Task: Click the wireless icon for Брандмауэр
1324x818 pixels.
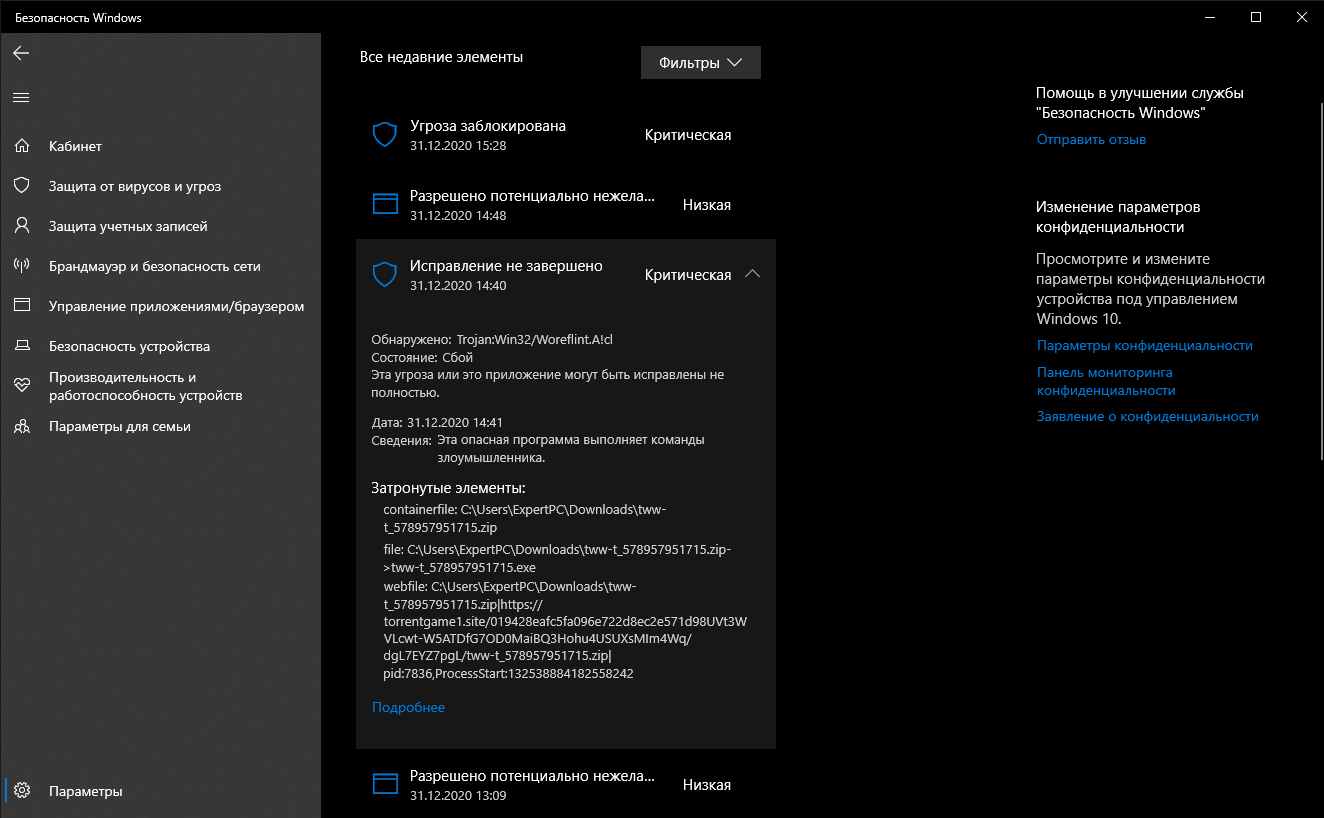Action: pyautogui.click(x=21, y=266)
